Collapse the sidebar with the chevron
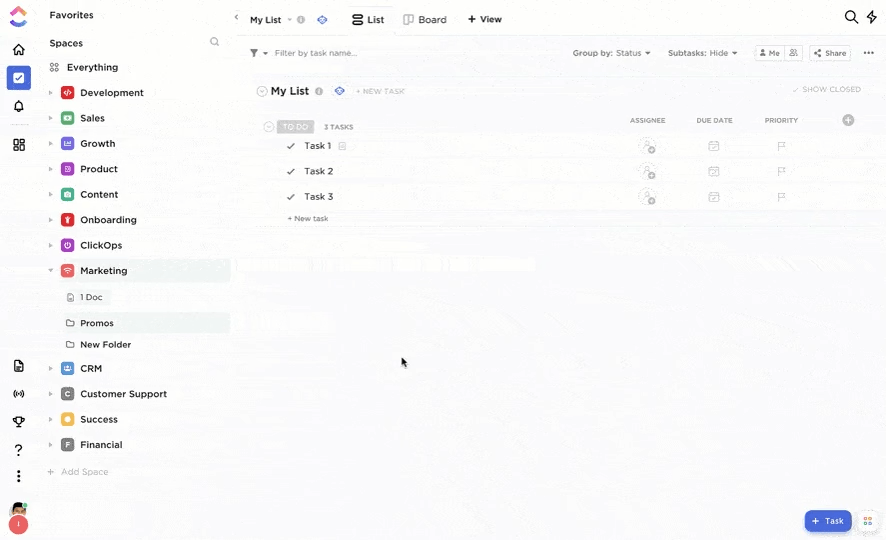886x540 pixels. click(236, 18)
